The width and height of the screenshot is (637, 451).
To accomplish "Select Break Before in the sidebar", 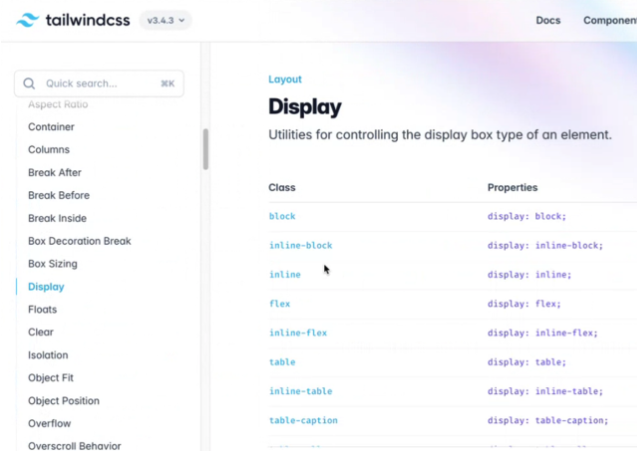I will [x=58, y=195].
